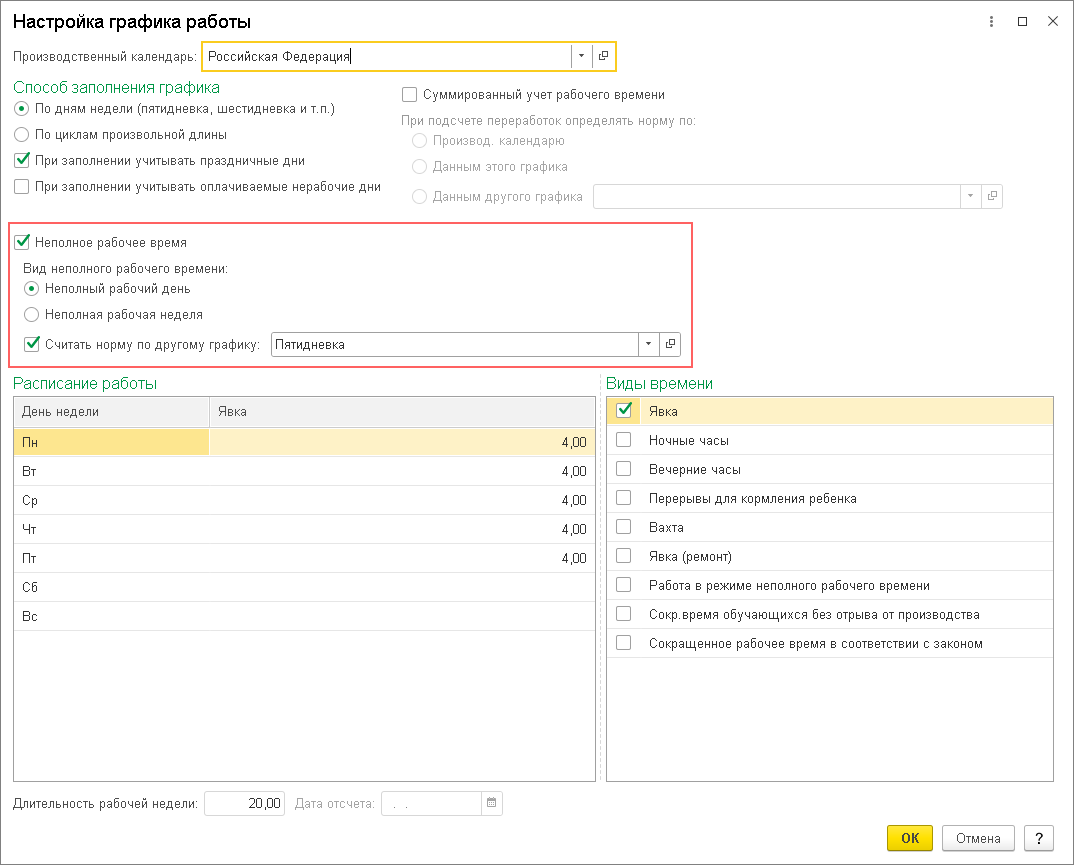
Task: Choose По циклам произвольной длины option
Action: [x=22, y=134]
